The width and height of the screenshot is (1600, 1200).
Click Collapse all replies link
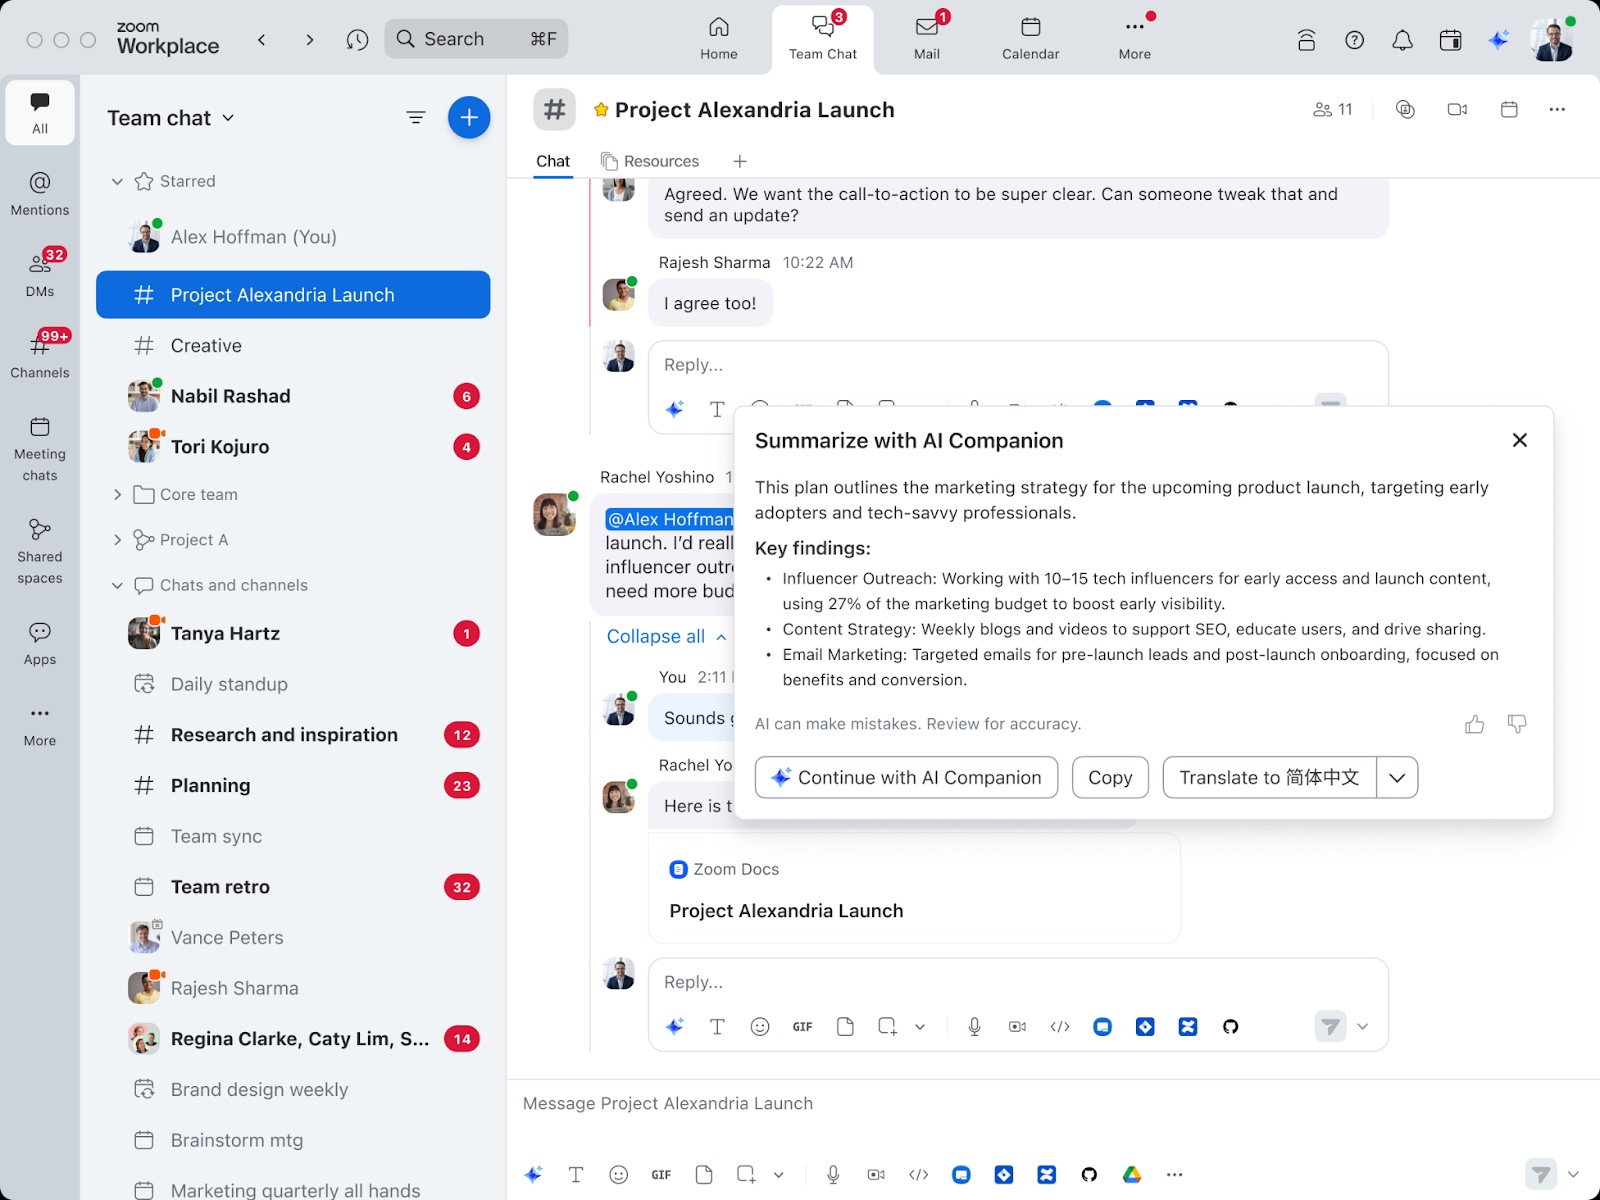[666, 636]
